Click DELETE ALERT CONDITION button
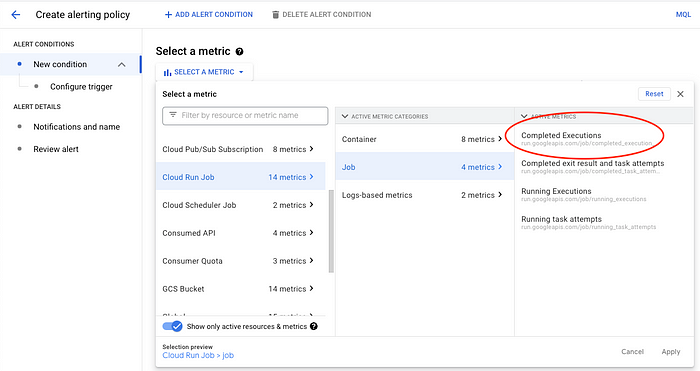 [x=321, y=15]
